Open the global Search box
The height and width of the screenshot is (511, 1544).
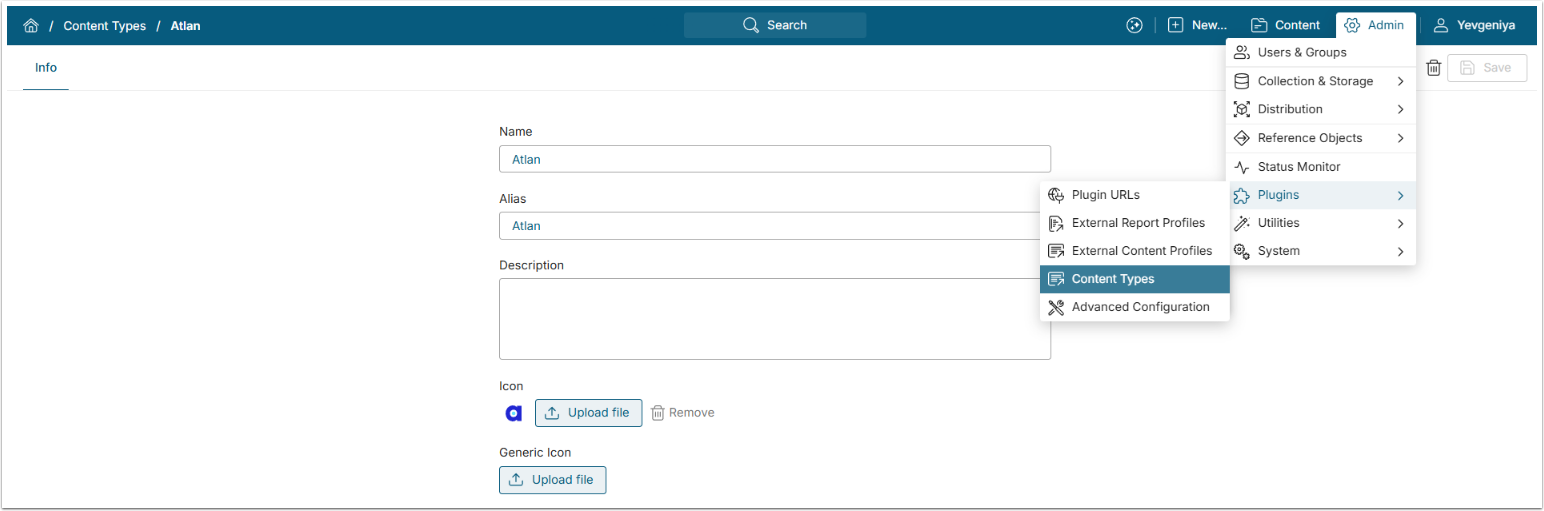[x=775, y=25]
